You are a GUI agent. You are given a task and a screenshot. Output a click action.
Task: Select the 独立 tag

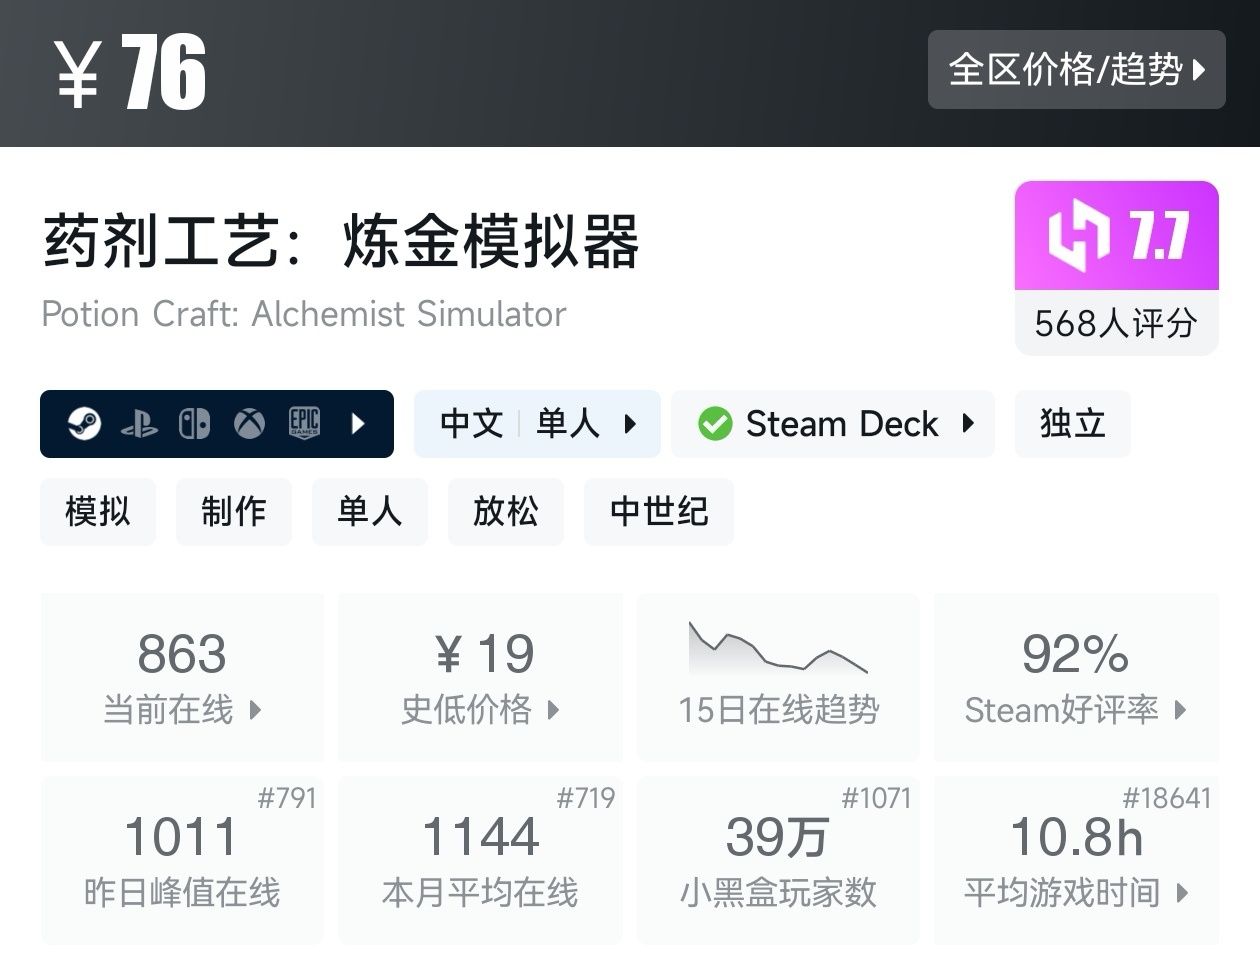click(x=1073, y=424)
